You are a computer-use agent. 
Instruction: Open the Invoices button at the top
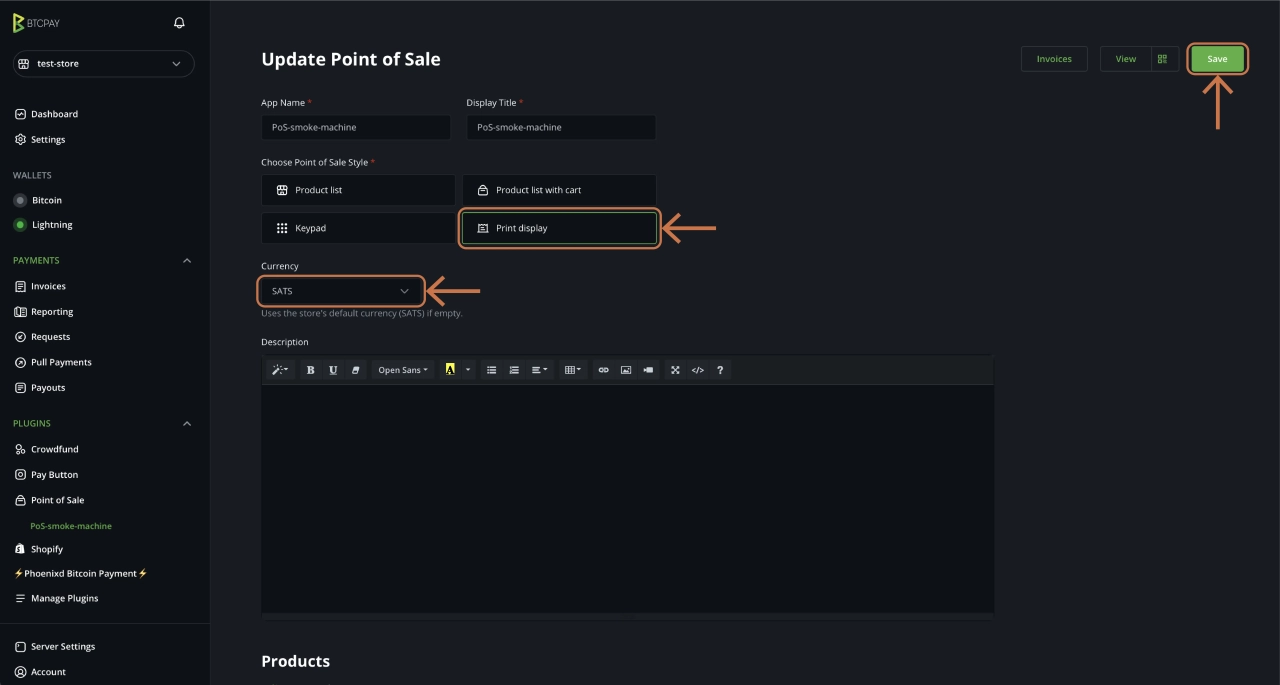point(1053,58)
